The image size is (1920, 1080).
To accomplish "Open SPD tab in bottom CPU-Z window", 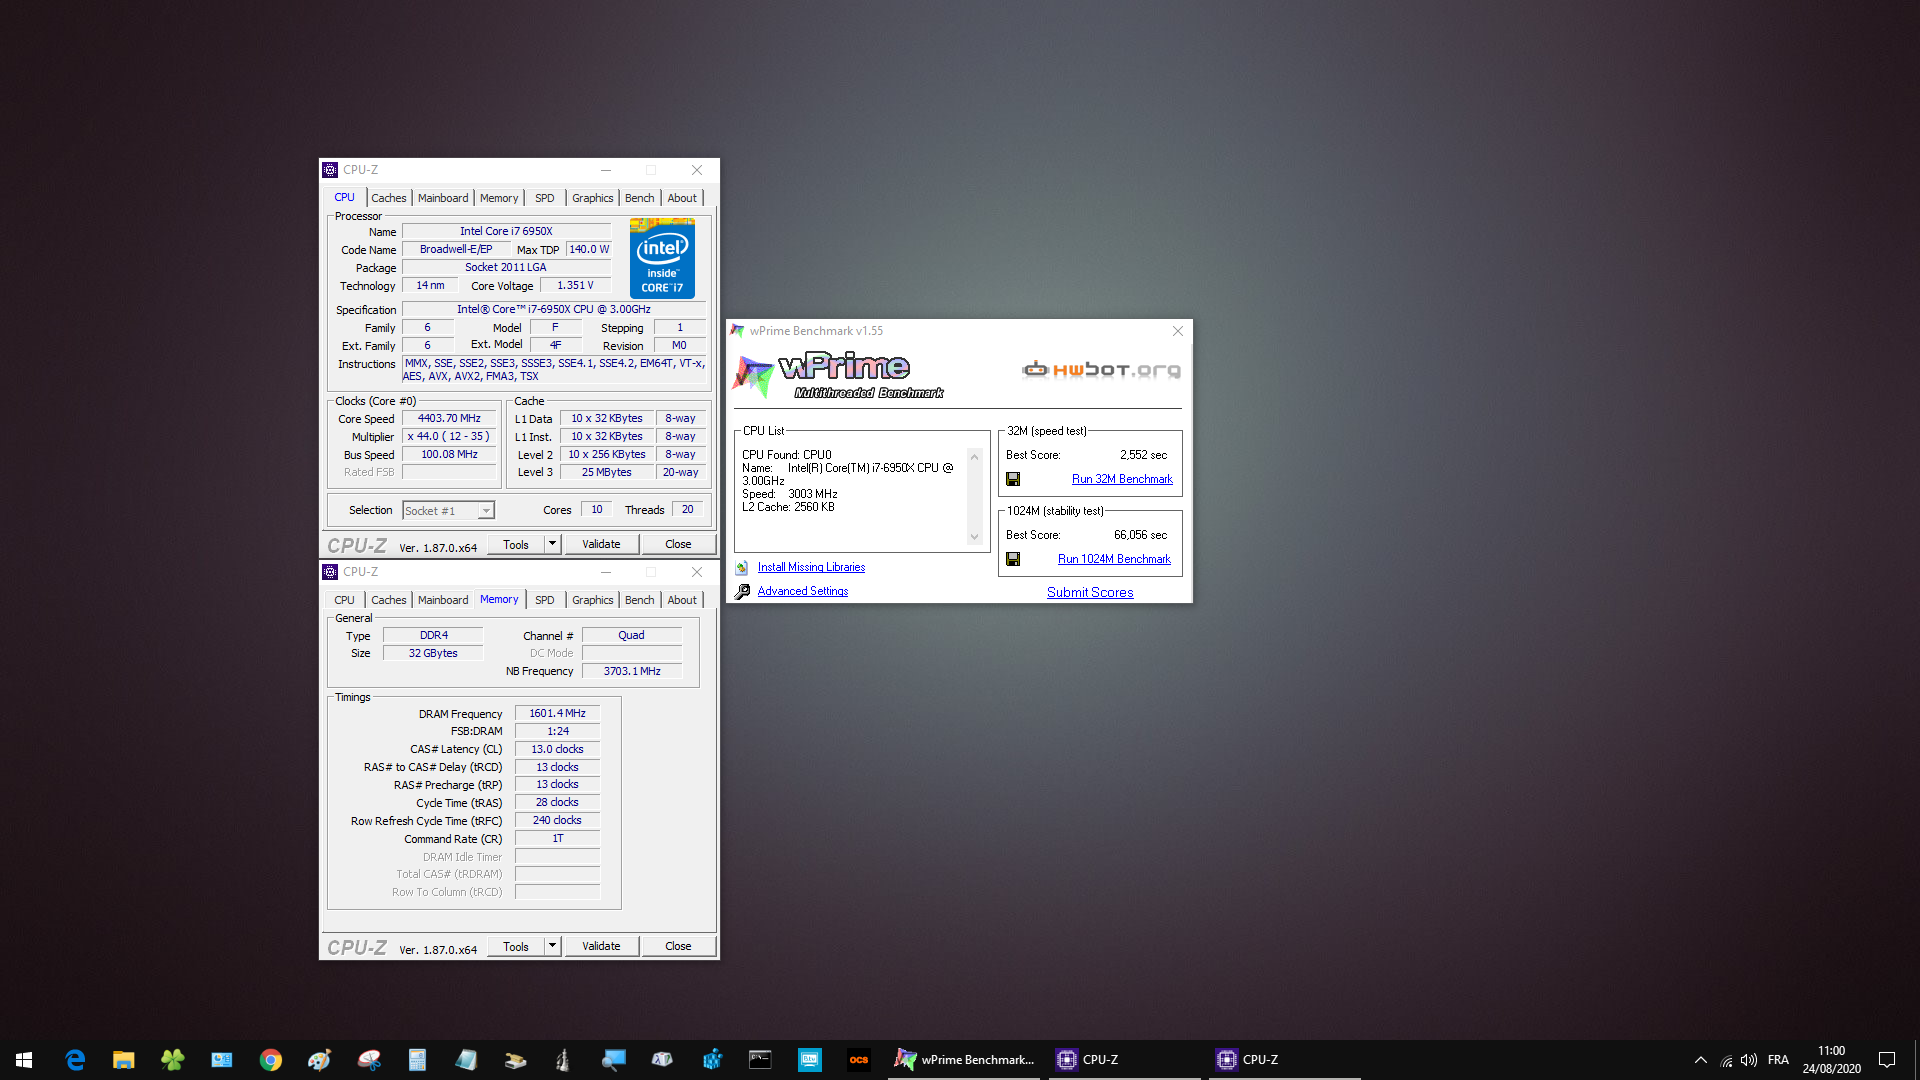I will [545, 600].
